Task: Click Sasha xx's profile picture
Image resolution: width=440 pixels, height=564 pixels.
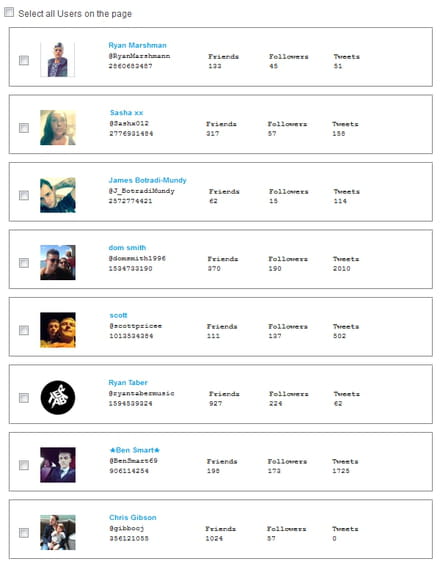Action: (x=58, y=128)
